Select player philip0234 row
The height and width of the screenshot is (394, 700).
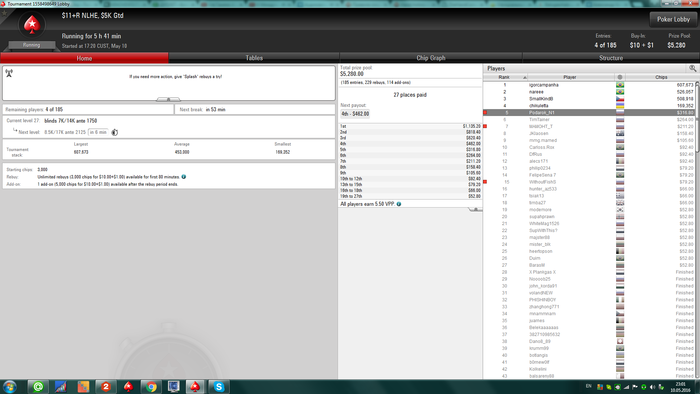click(589, 168)
